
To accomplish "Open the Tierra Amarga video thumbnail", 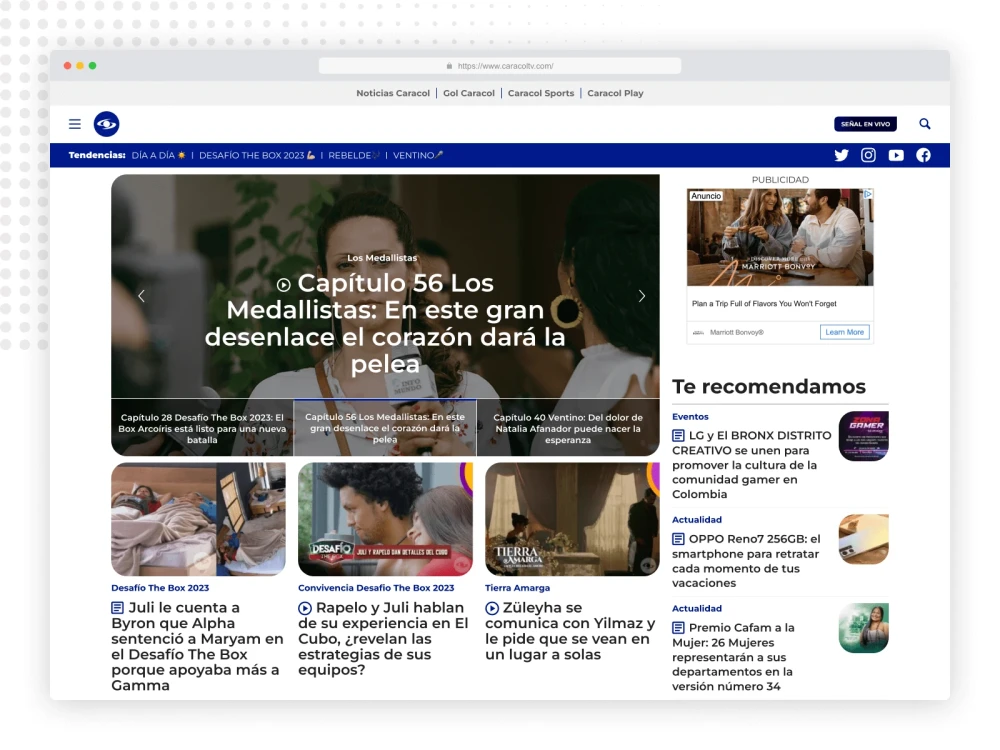I will pyautogui.click(x=572, y=519).
